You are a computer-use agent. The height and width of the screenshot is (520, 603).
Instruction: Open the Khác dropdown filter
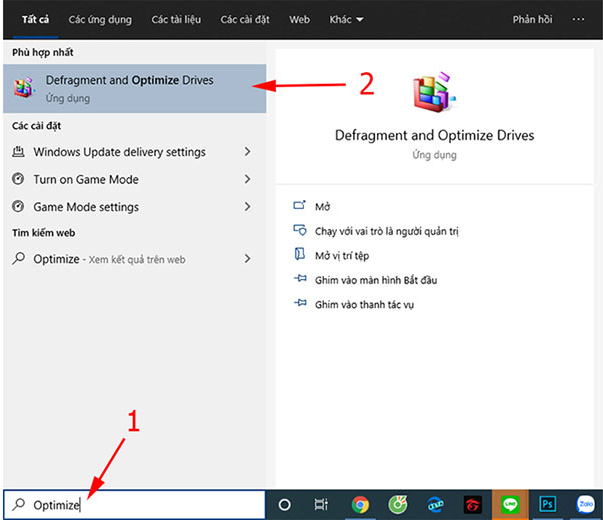[x=346, y=19]
